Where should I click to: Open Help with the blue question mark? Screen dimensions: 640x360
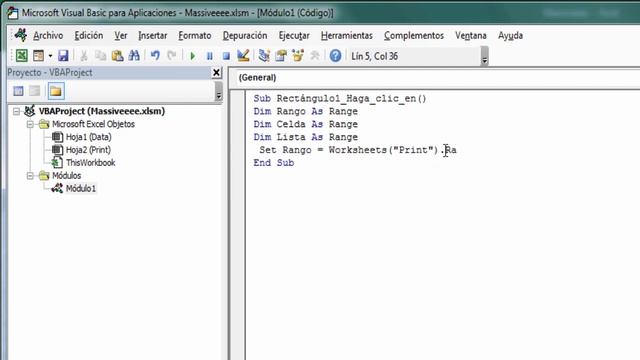(x=336, y=56)
